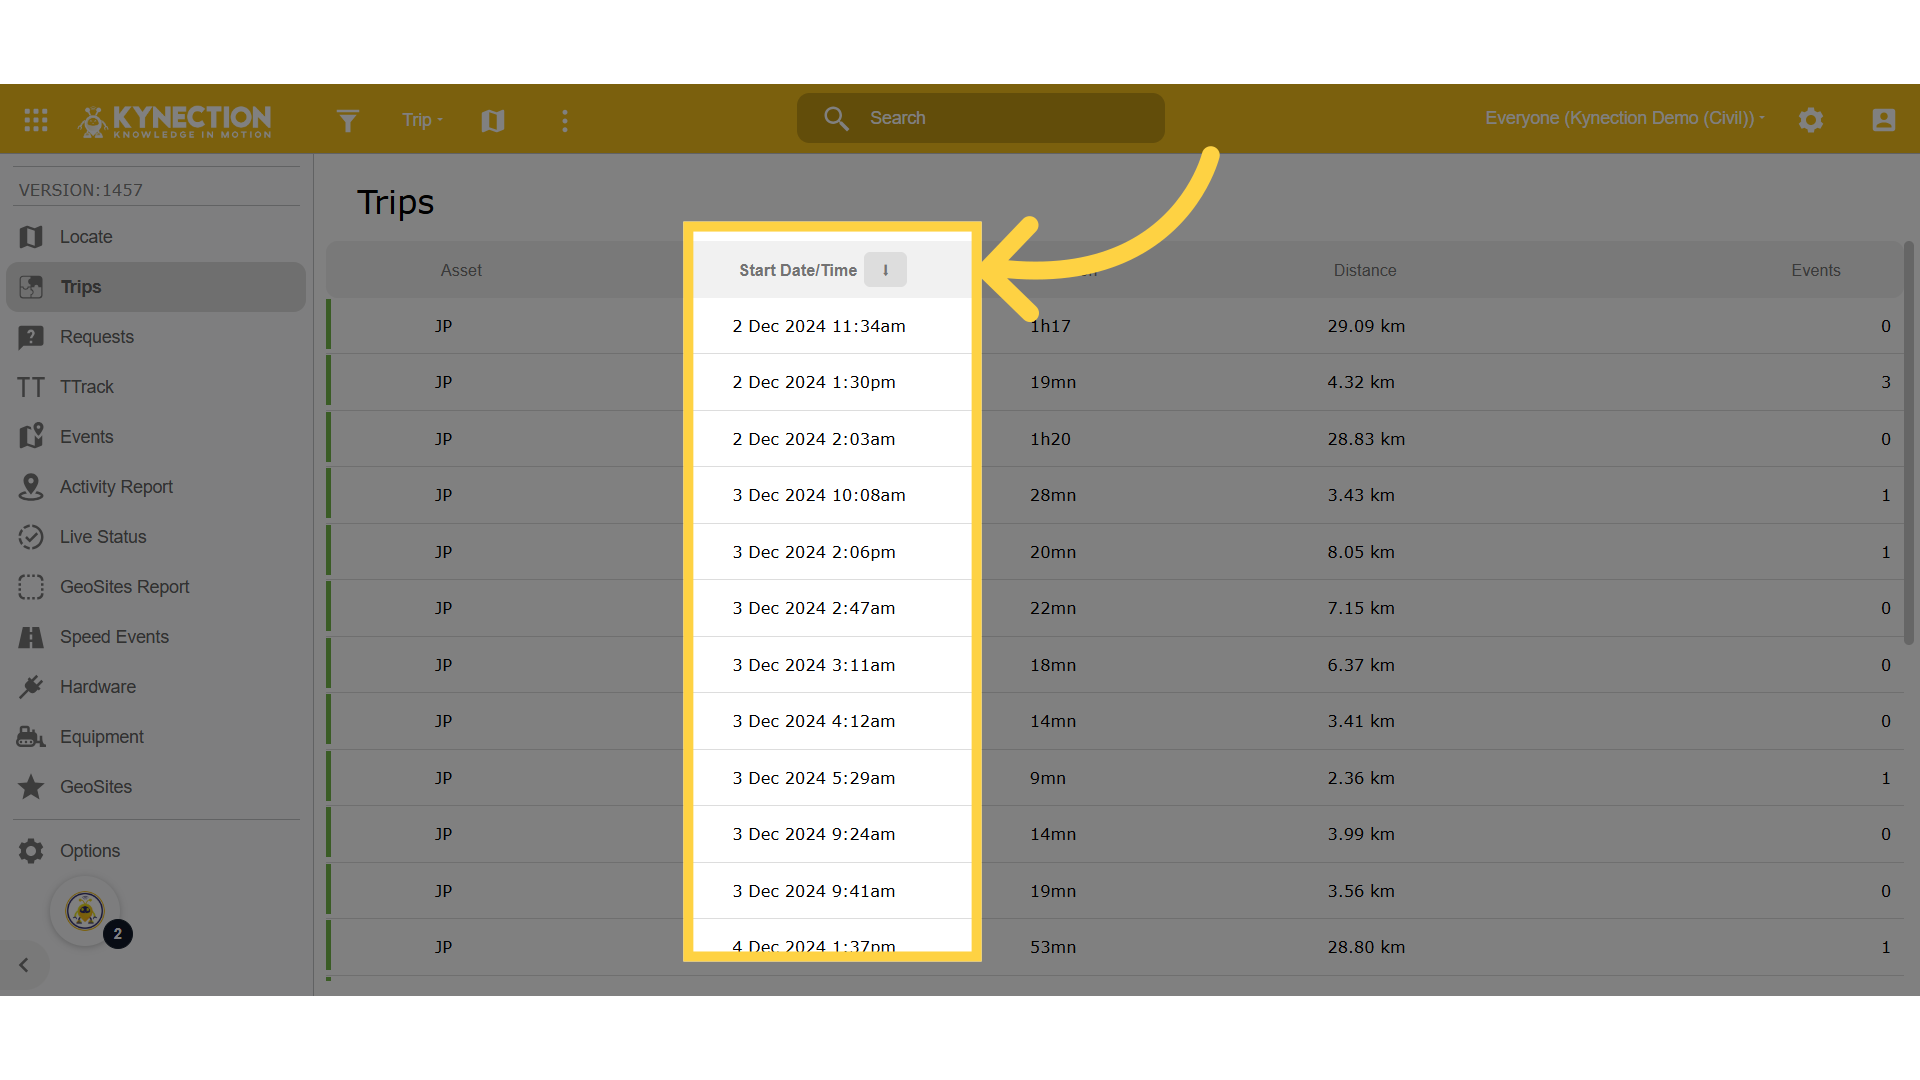This screenshot has height=1080, width=1920.
Task: Click the Events map-pin icon
Action: point(31,436)
